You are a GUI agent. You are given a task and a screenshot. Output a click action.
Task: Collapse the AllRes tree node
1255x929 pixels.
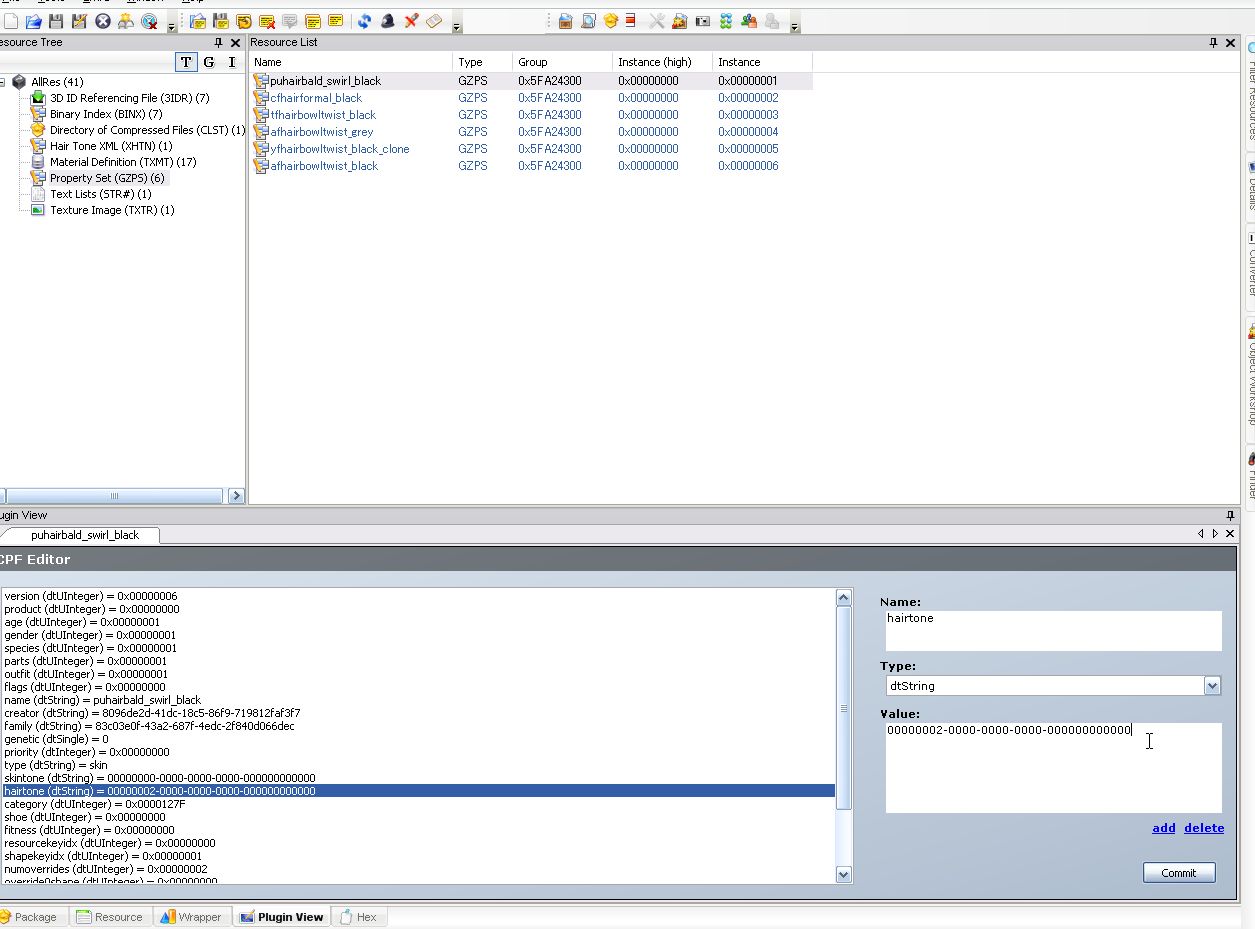click(3, 82)
